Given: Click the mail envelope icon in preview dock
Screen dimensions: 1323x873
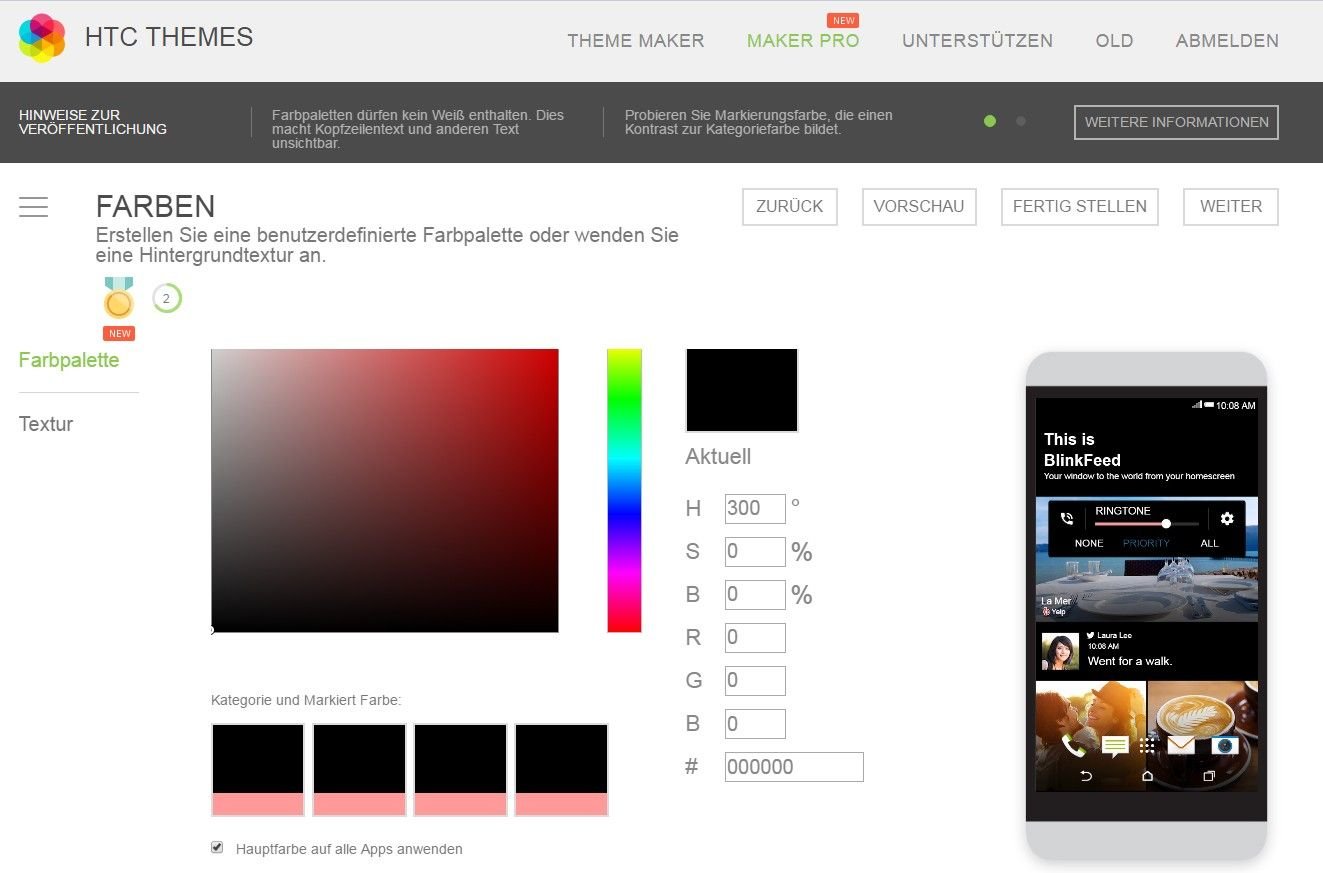Looking at the screenshot, I should point(1181,745).
